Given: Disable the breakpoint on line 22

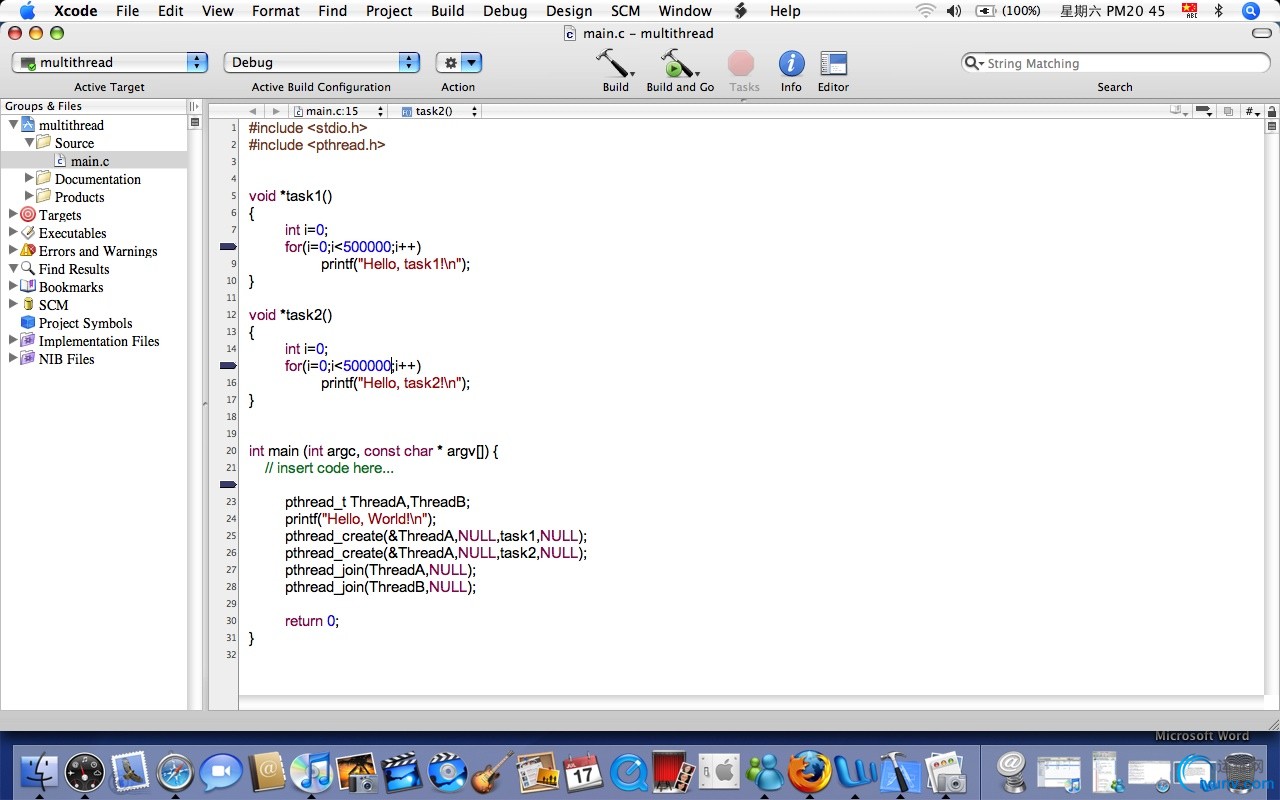Looking at the screenshot, I should click(227, 484).
